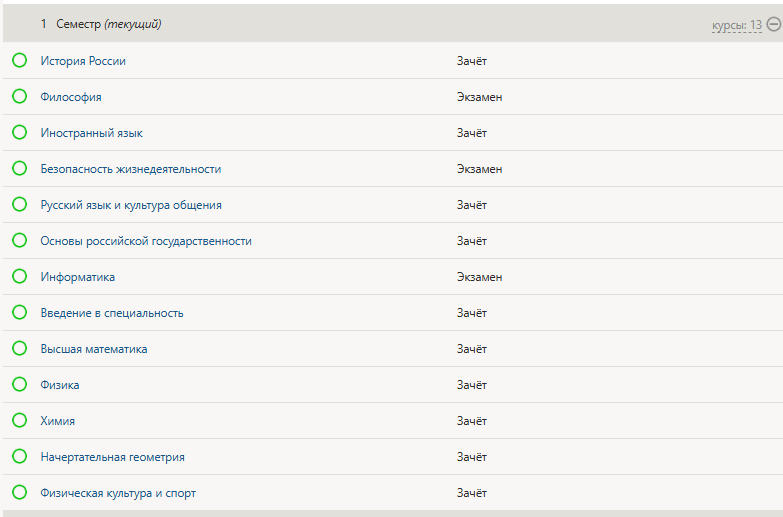Click the курсы: 13 counter
The image size is (783, 517).
(x=736, y=25)
